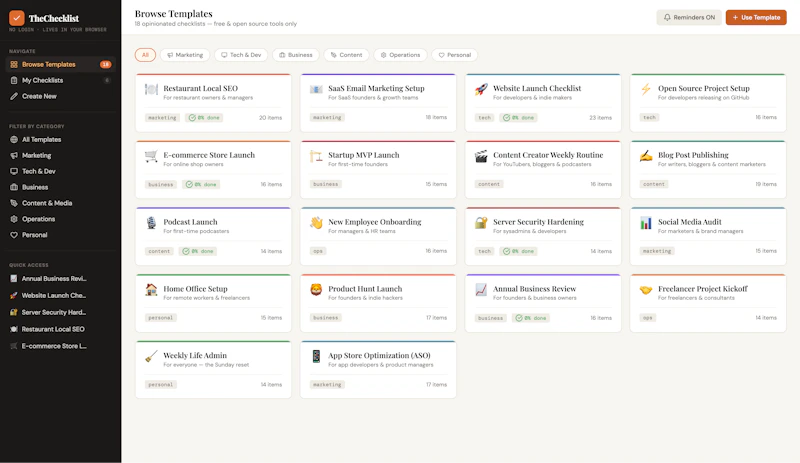Click the plate icon on Restaurant Local SEO card
Image resolution: width=800 pixels, height=463 pixels.
click(151, 89)
